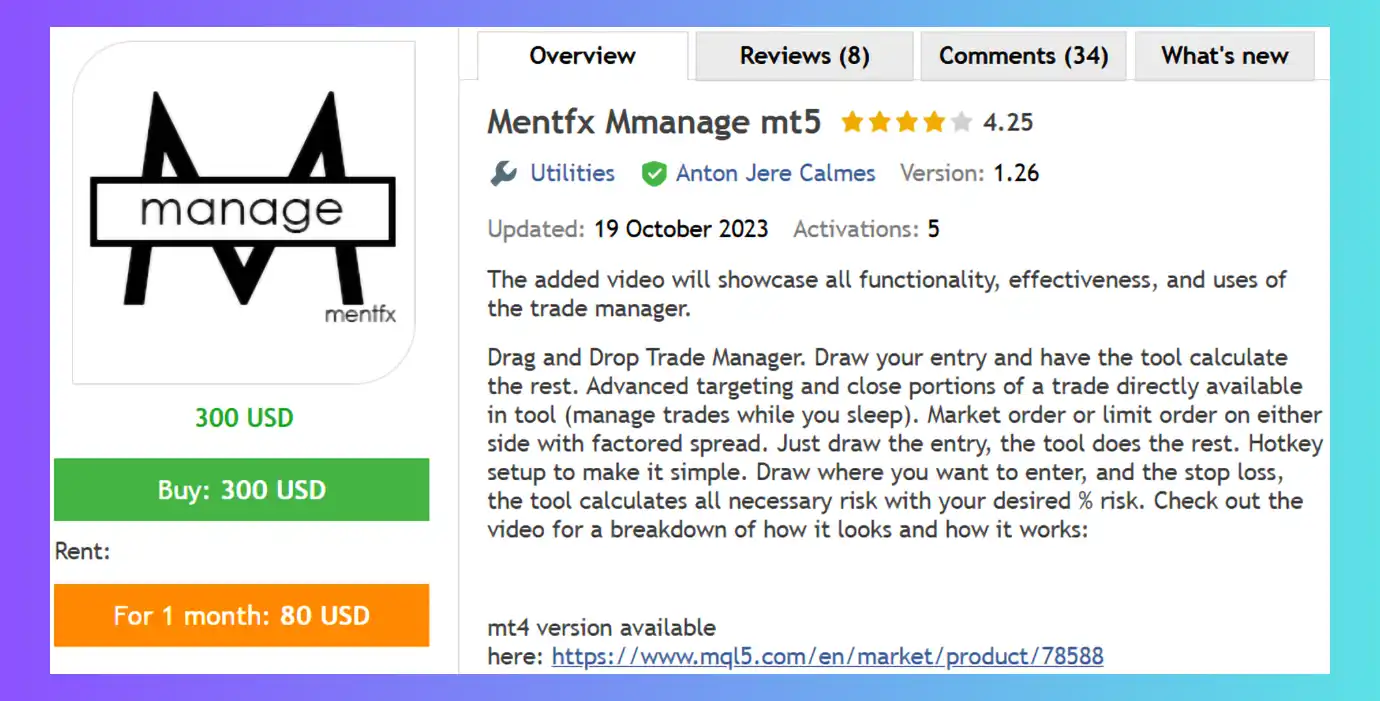Viewport: 1380px width, 701px height.
Task: Click the third gold rating star
Action: pos(907,123)
